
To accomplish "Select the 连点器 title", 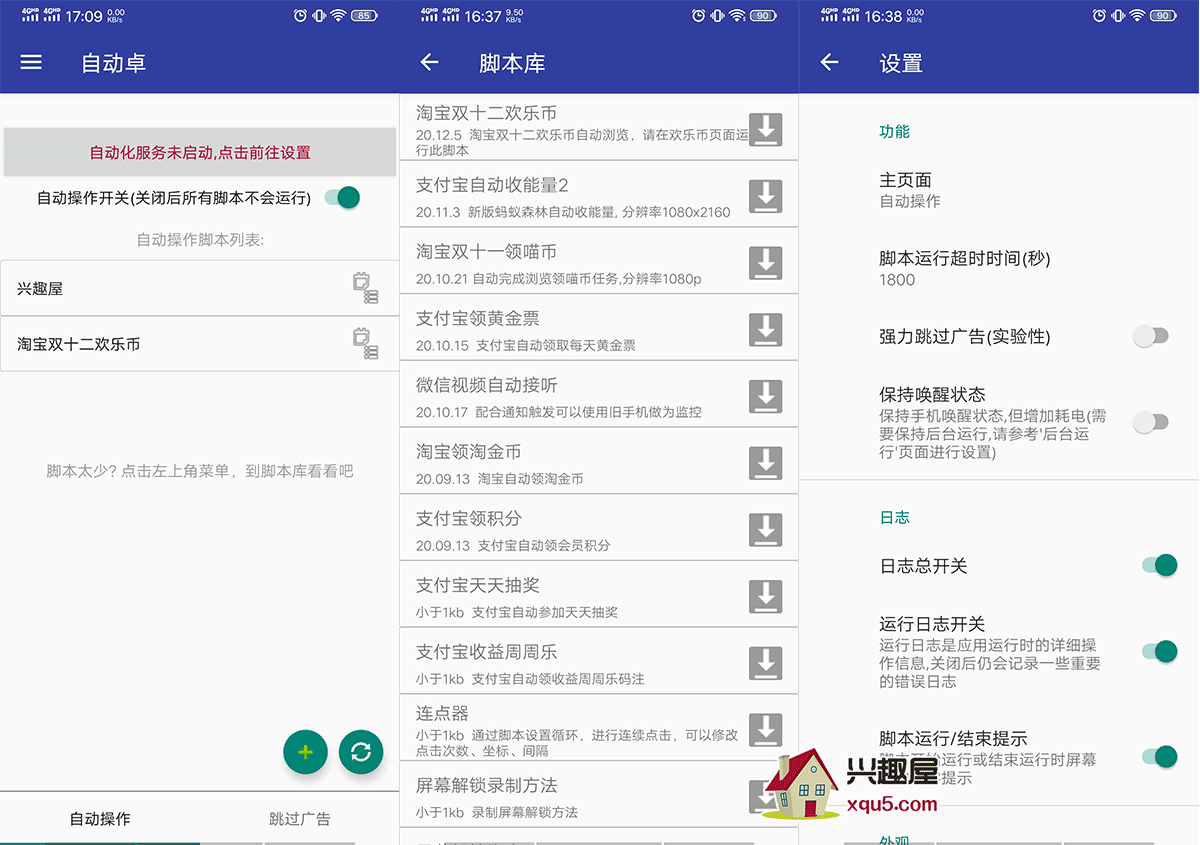I will click(x=442, y=713).
